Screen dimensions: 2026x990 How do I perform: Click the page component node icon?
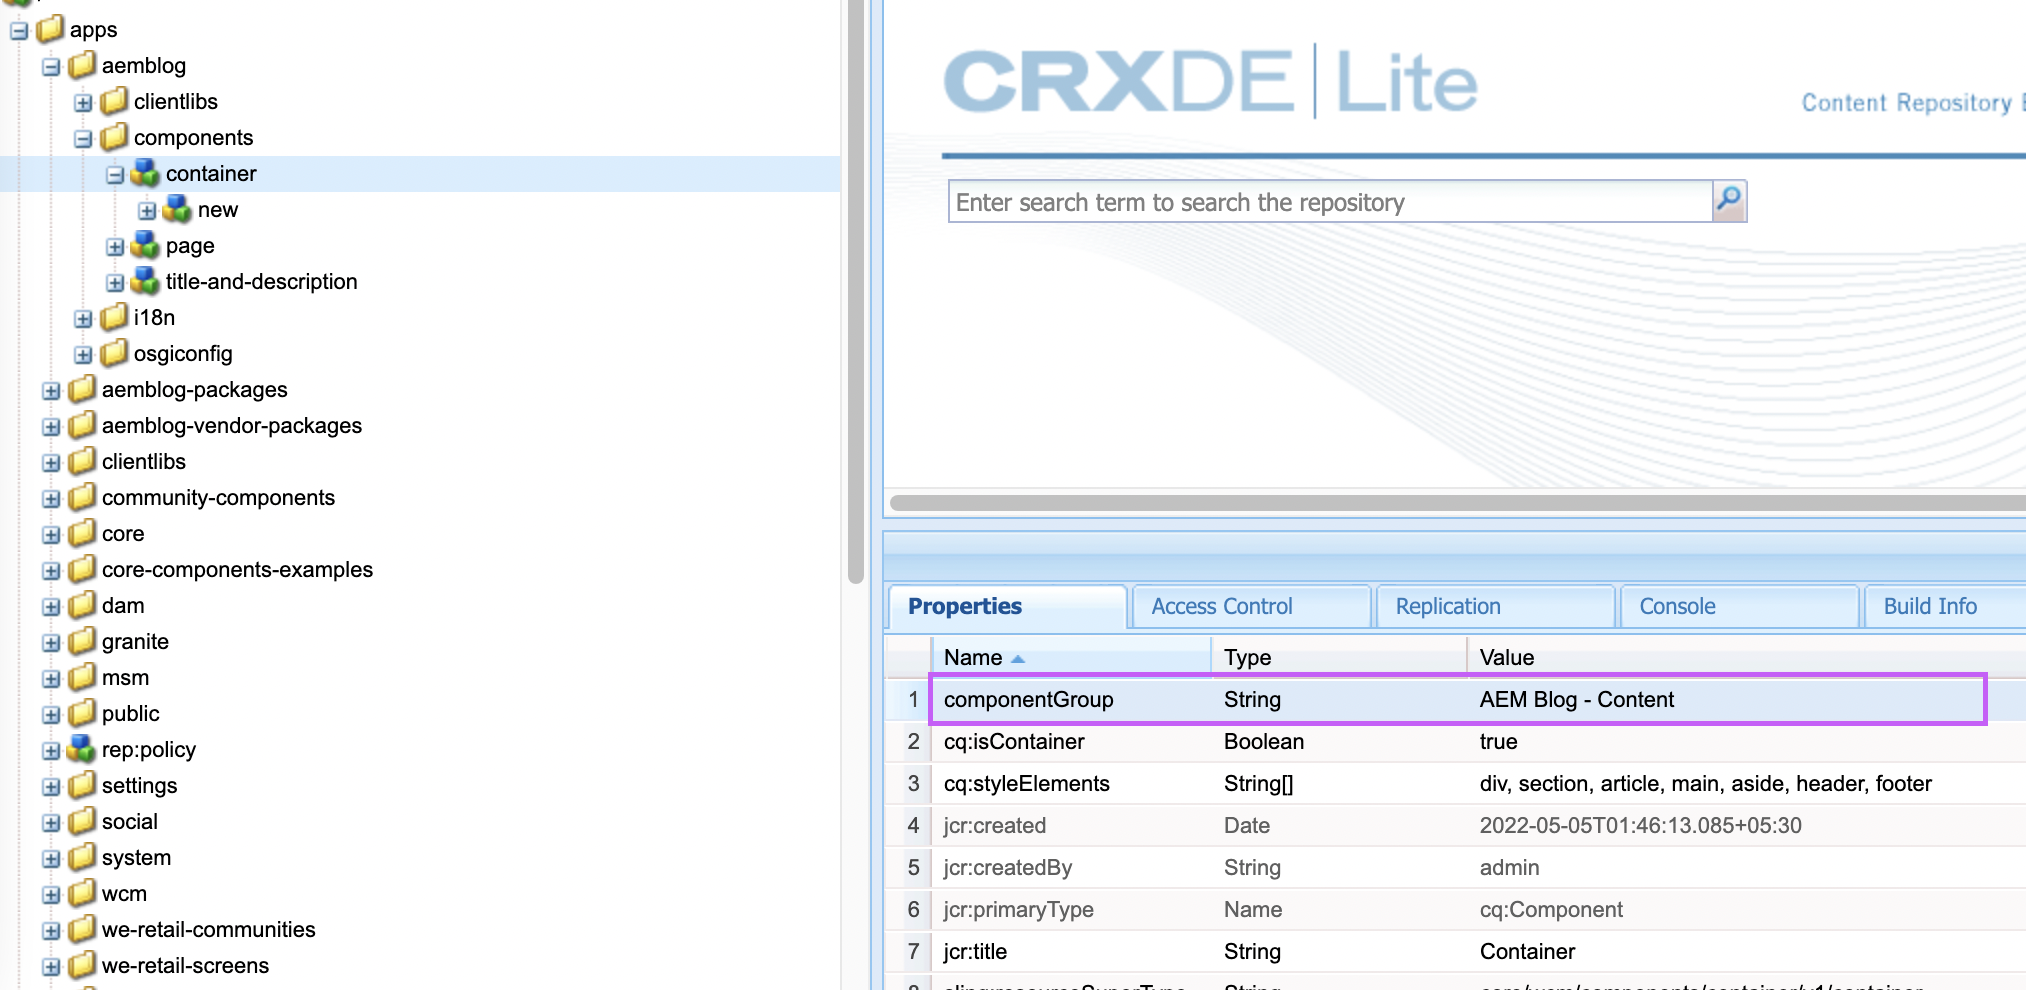coord(146,245)
